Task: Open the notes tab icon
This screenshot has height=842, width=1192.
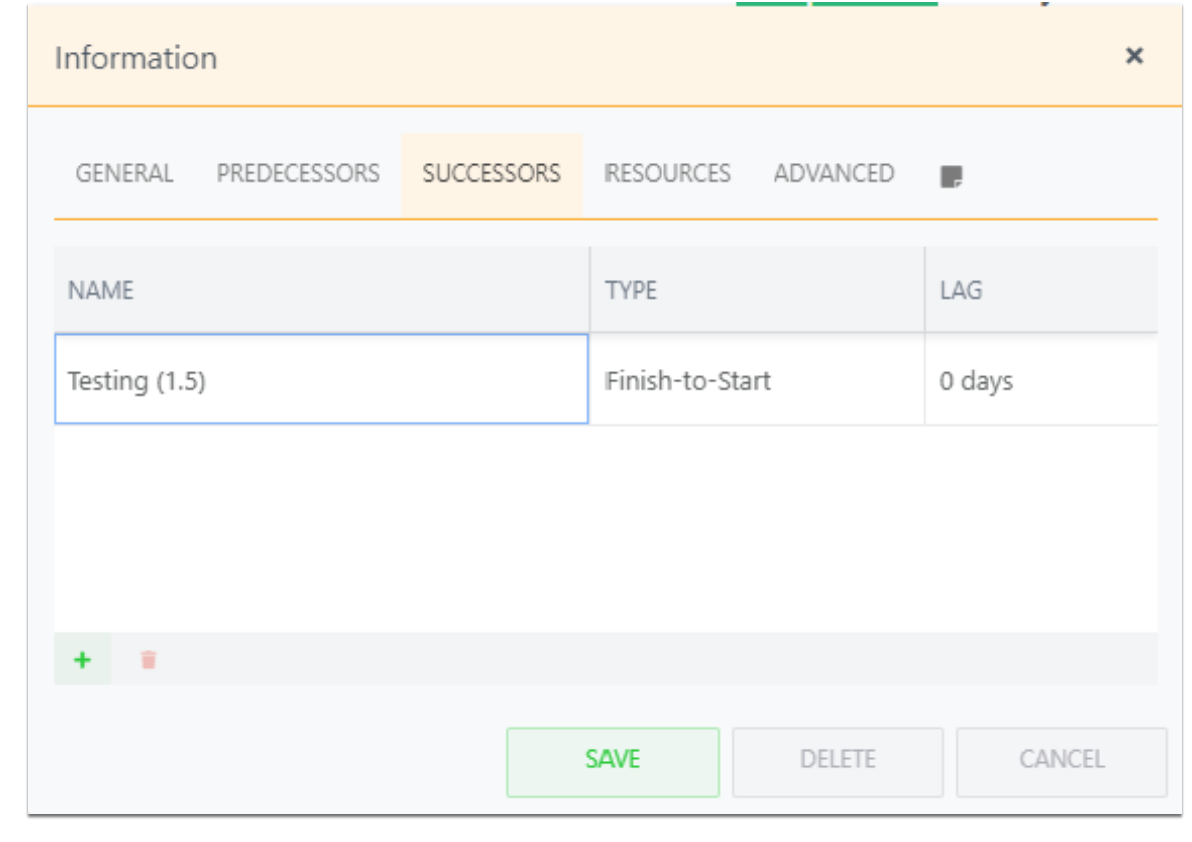Action: pyautogui.click(x=950, y=176)
